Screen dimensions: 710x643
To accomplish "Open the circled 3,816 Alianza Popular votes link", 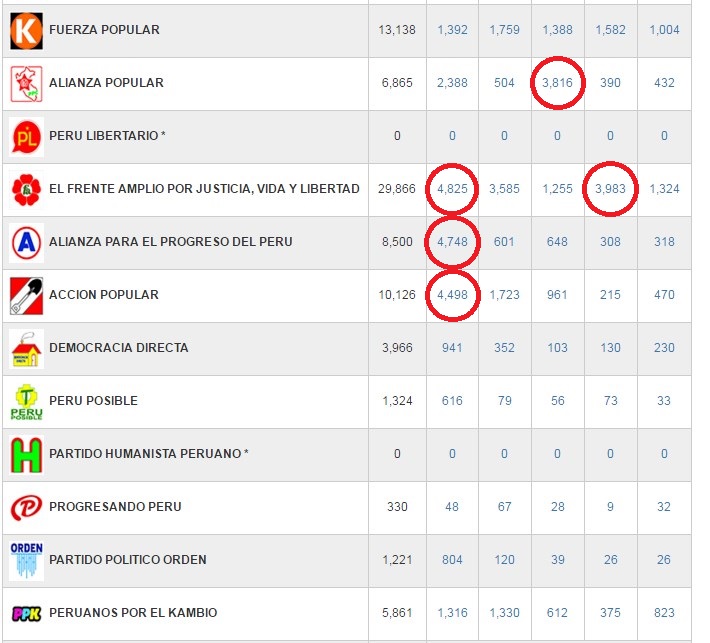I will (x=557, y=83).
